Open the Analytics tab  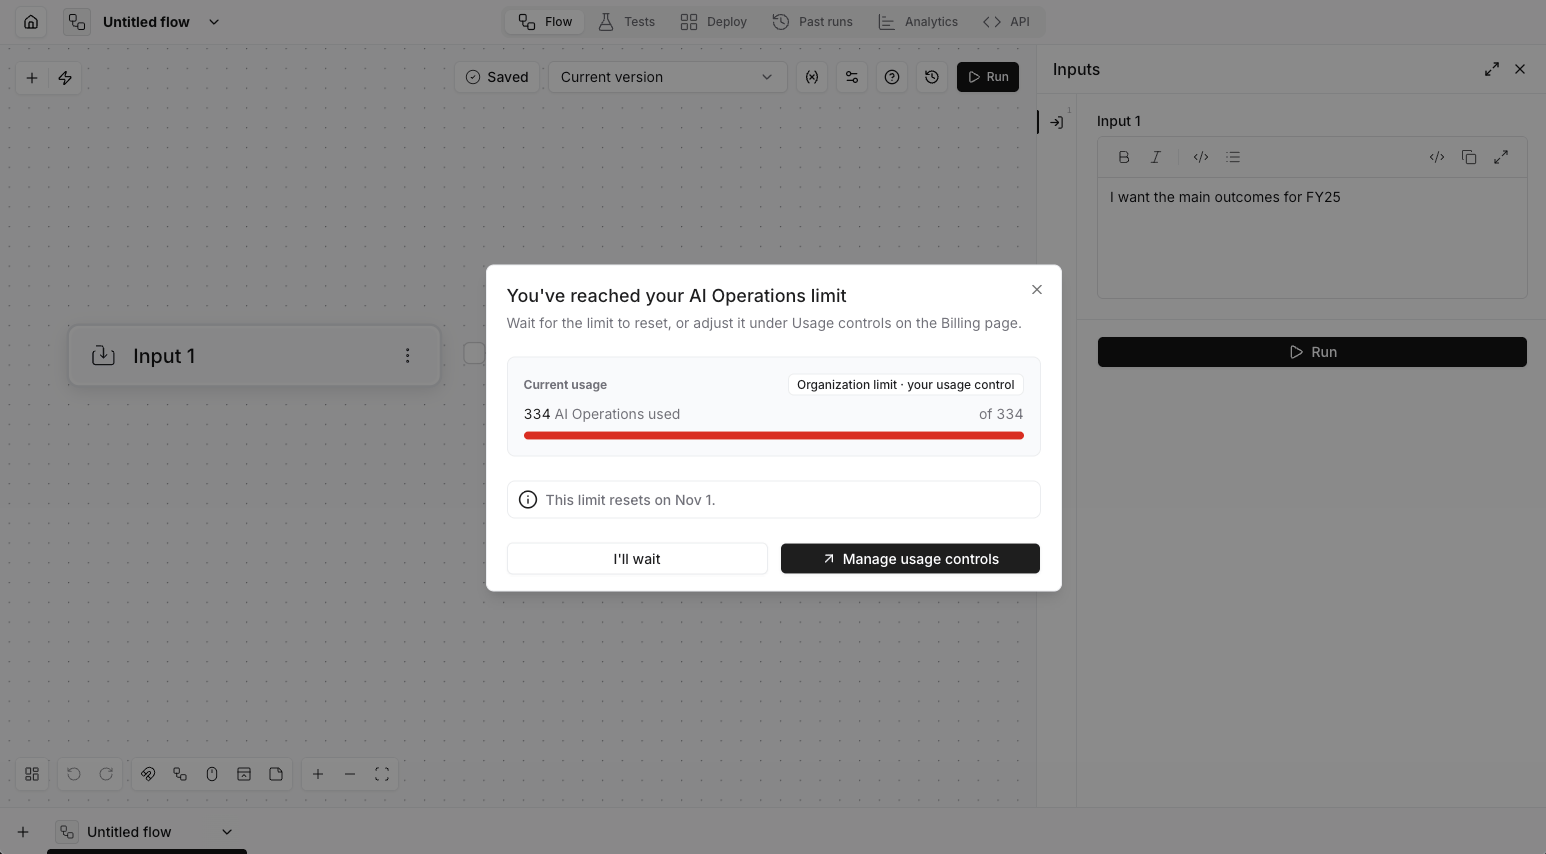coord(918,22)
